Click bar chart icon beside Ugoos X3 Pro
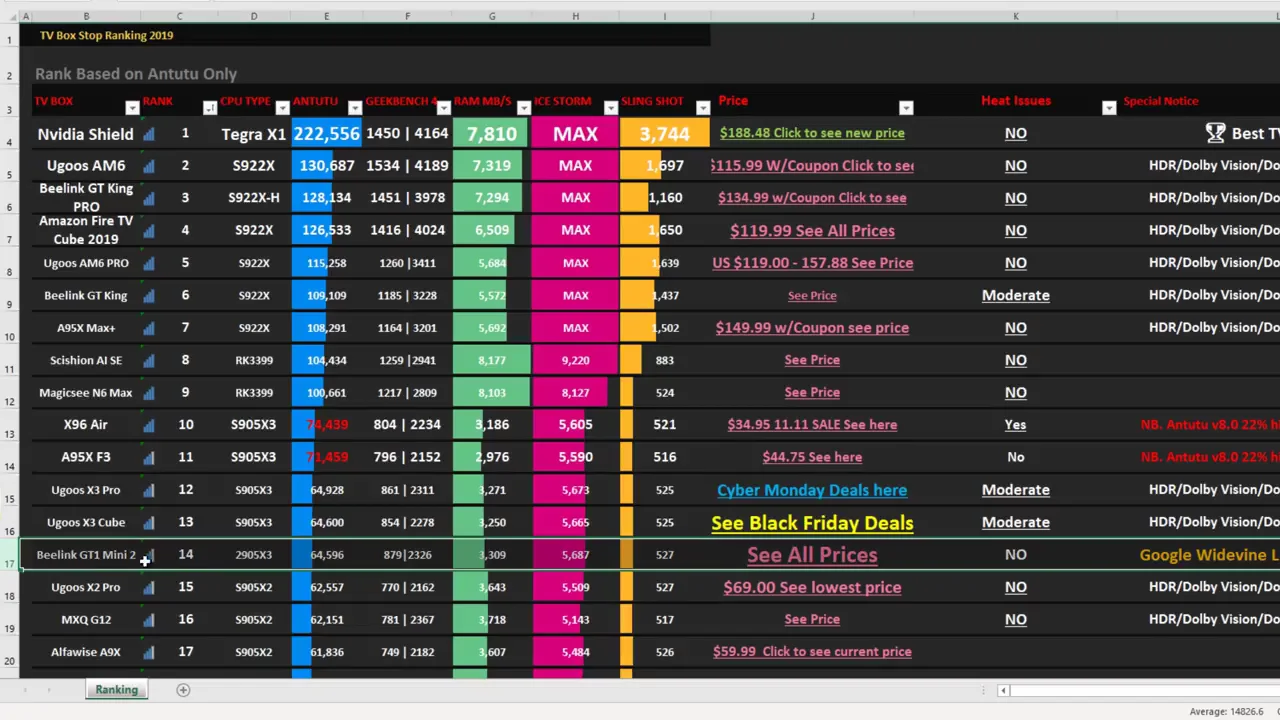 pos(149,490)
